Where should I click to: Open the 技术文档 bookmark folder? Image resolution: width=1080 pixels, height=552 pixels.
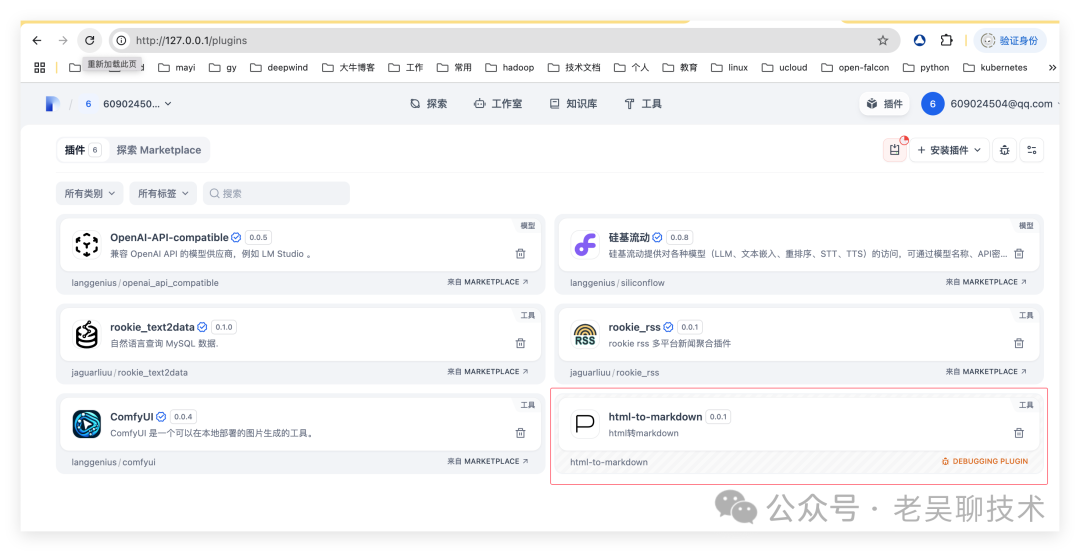(574, 68)
